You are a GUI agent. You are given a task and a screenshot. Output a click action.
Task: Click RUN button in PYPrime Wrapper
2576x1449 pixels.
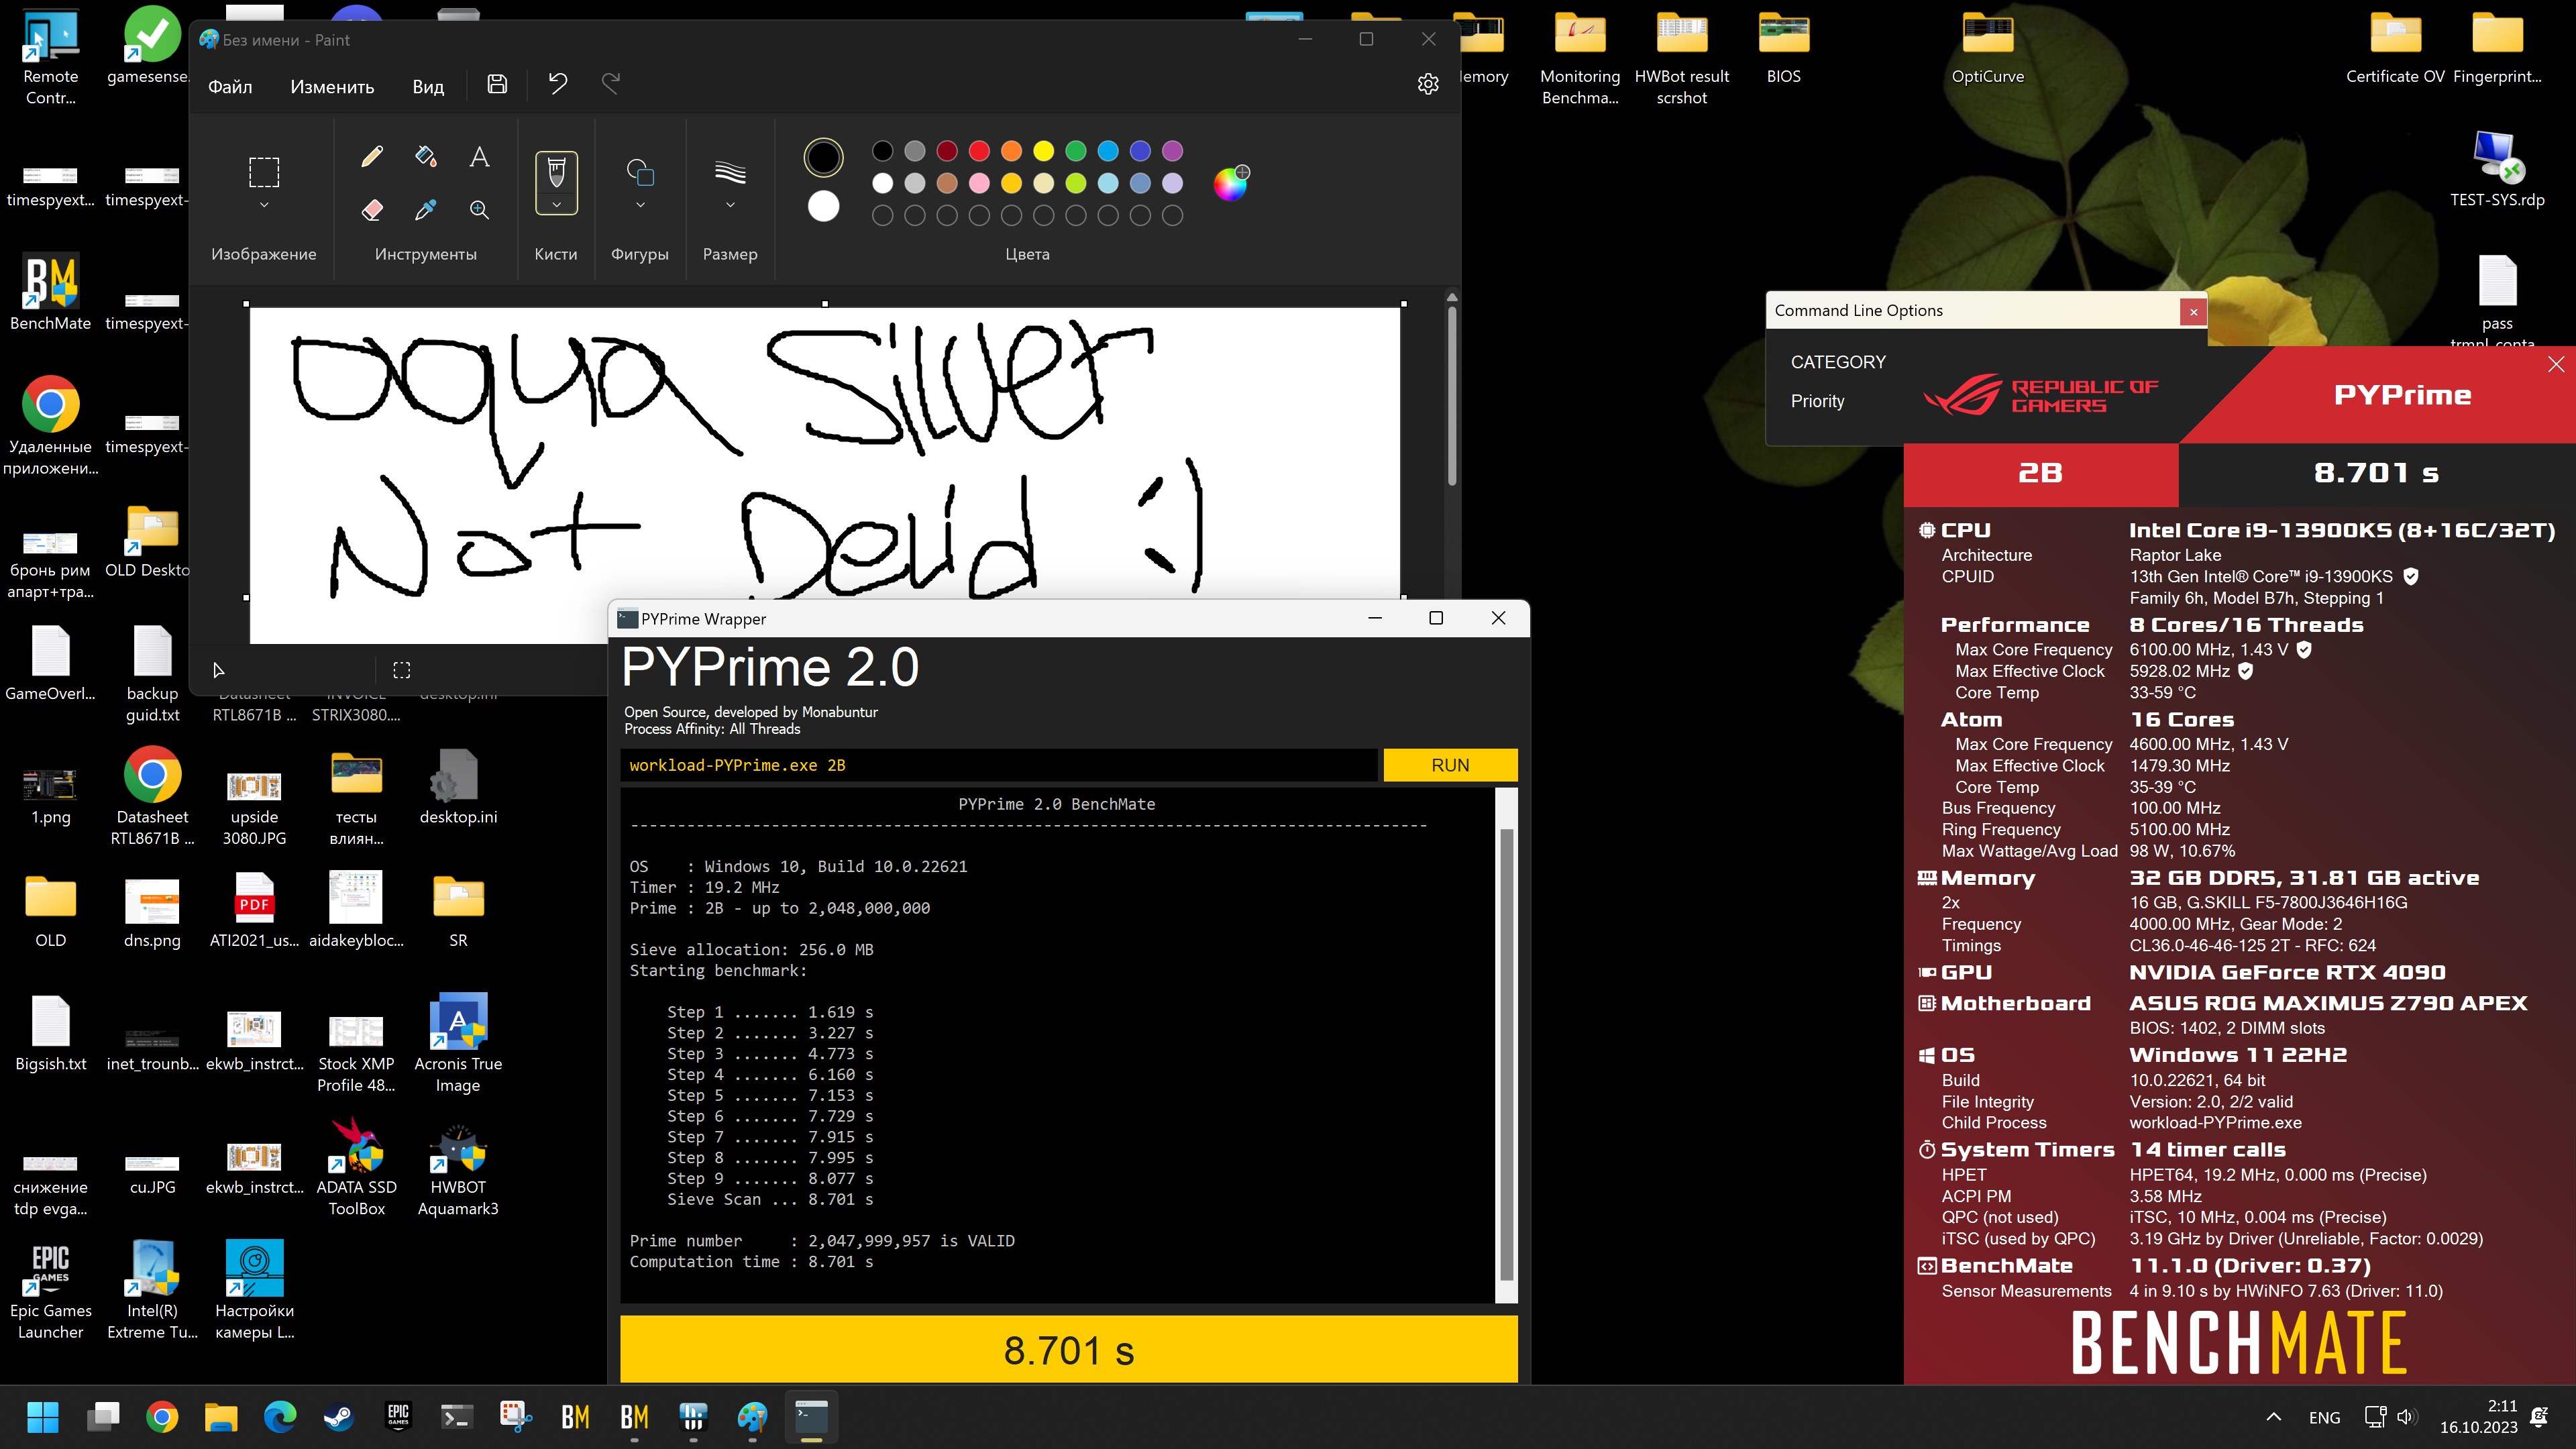pos(1450,765)
